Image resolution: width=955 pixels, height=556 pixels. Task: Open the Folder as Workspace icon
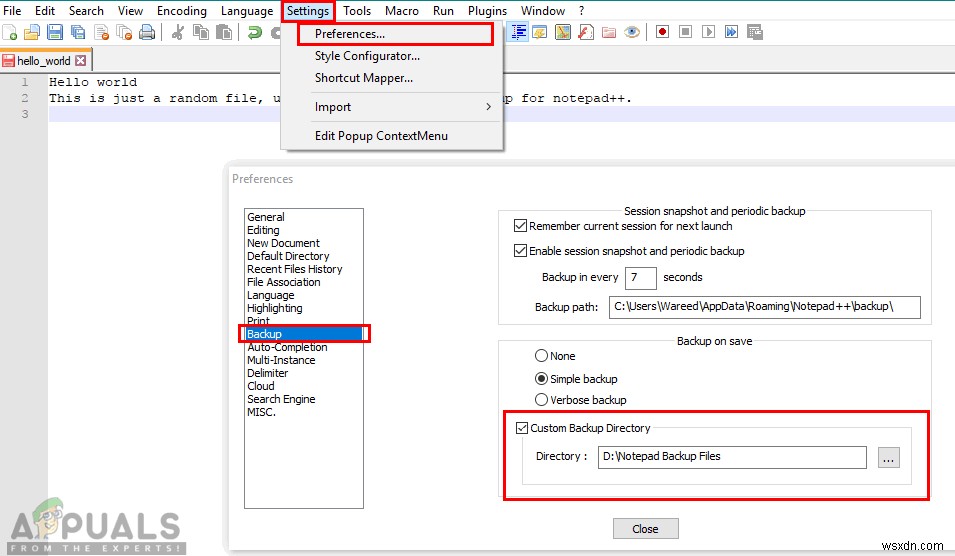(x=609, y=32)
